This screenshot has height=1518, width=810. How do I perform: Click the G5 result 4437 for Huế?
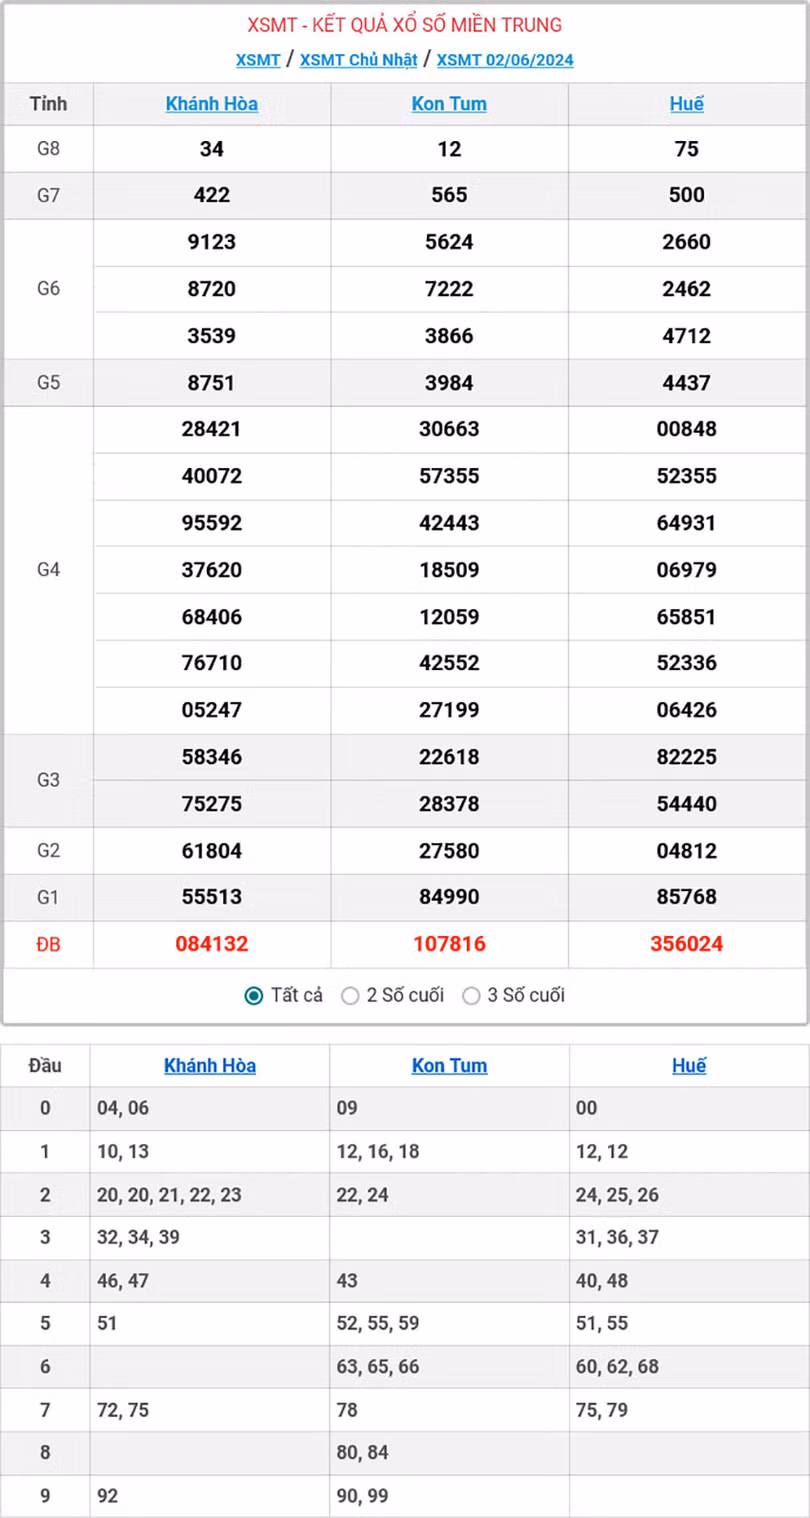point(687,382)
